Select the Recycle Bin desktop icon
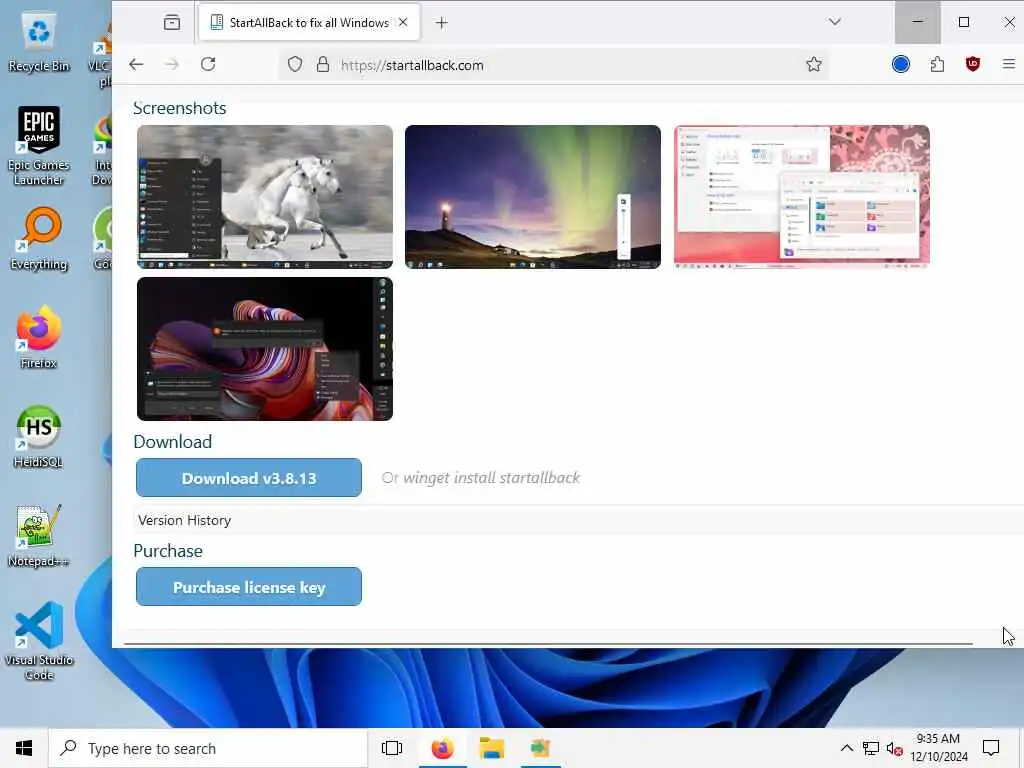 pyautogui.click(x=39, y=42)
